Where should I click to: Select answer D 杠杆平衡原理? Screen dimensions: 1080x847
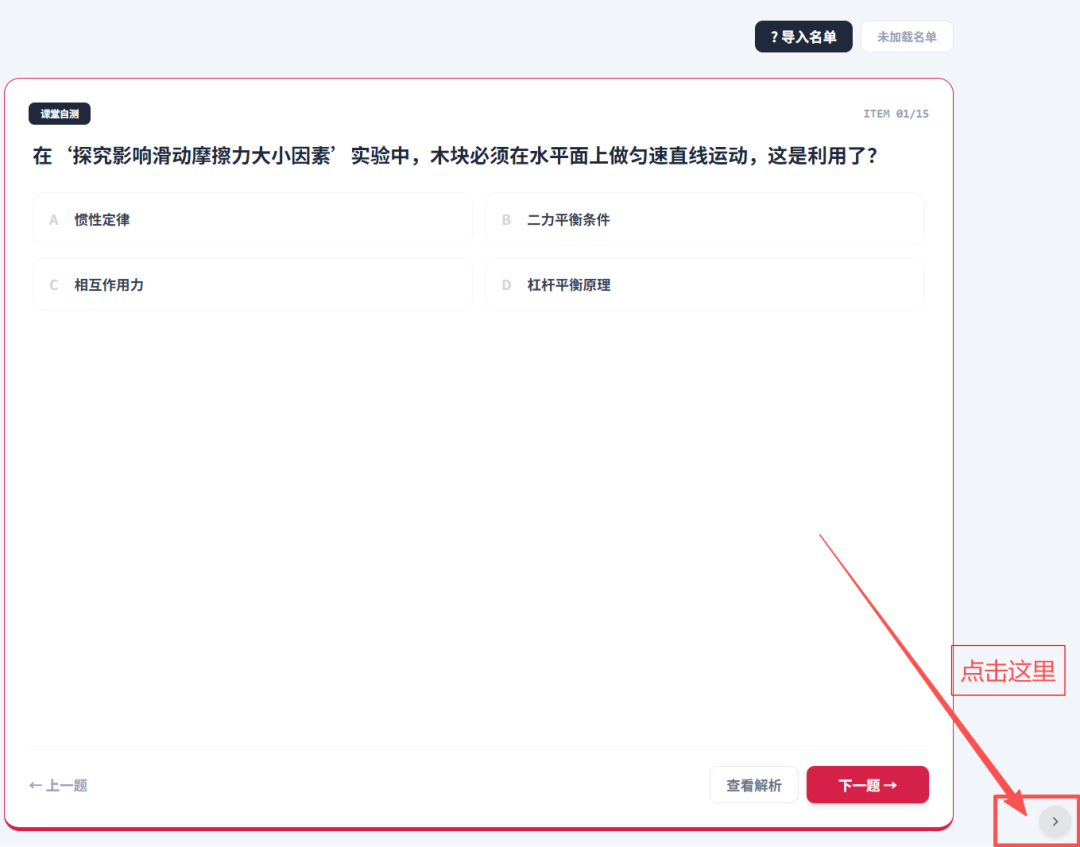(704, 284)
